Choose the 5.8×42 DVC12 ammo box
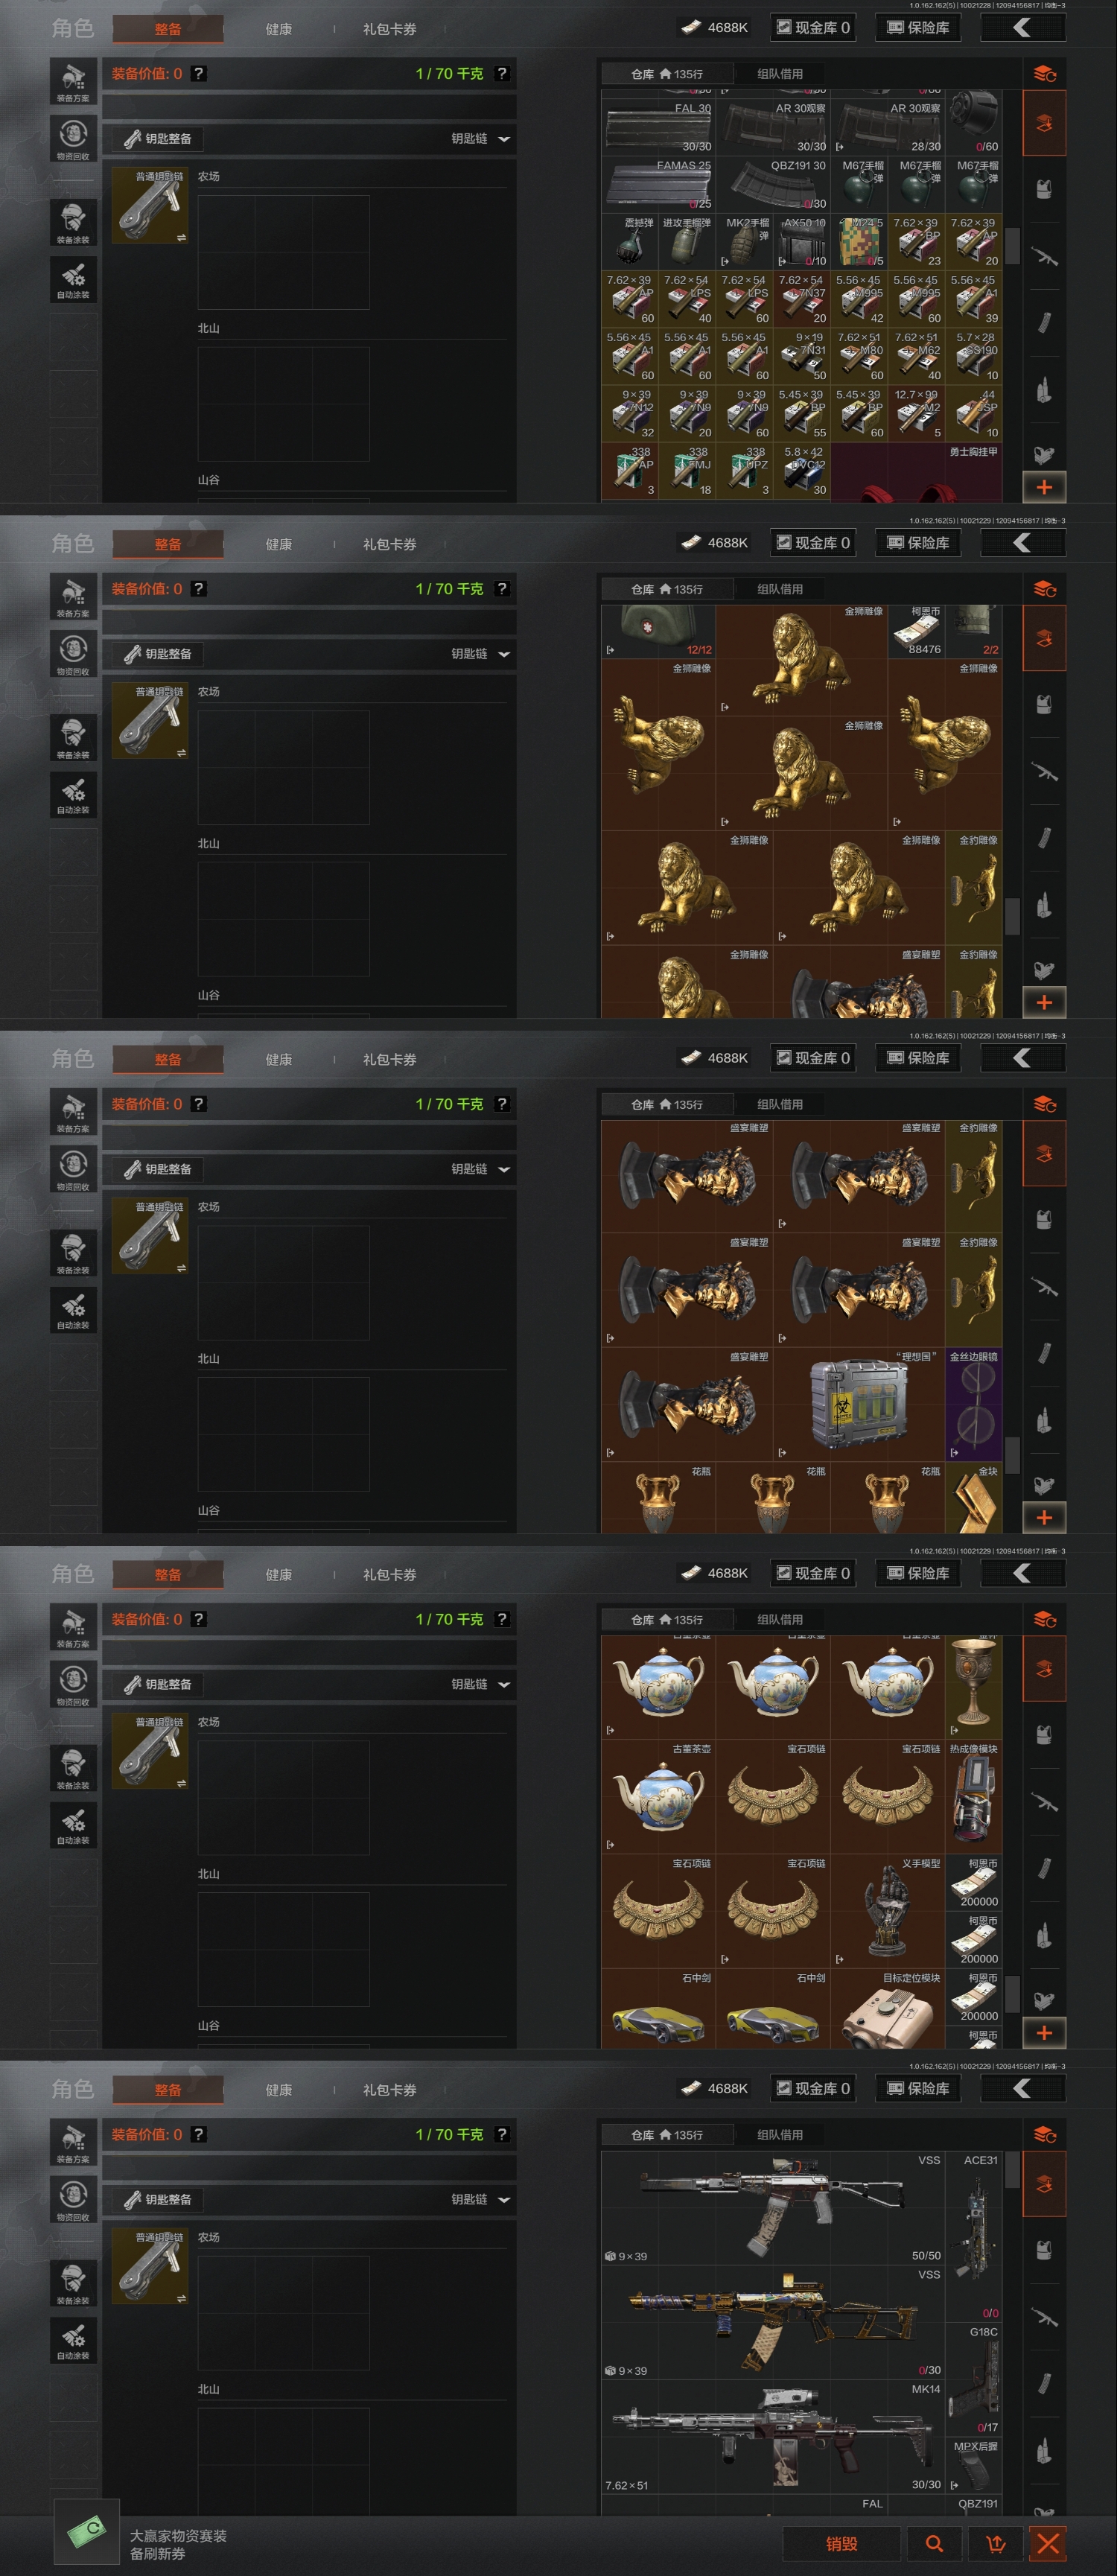The width and height of the screenshot is (1117, 2576). coord(802,470)
